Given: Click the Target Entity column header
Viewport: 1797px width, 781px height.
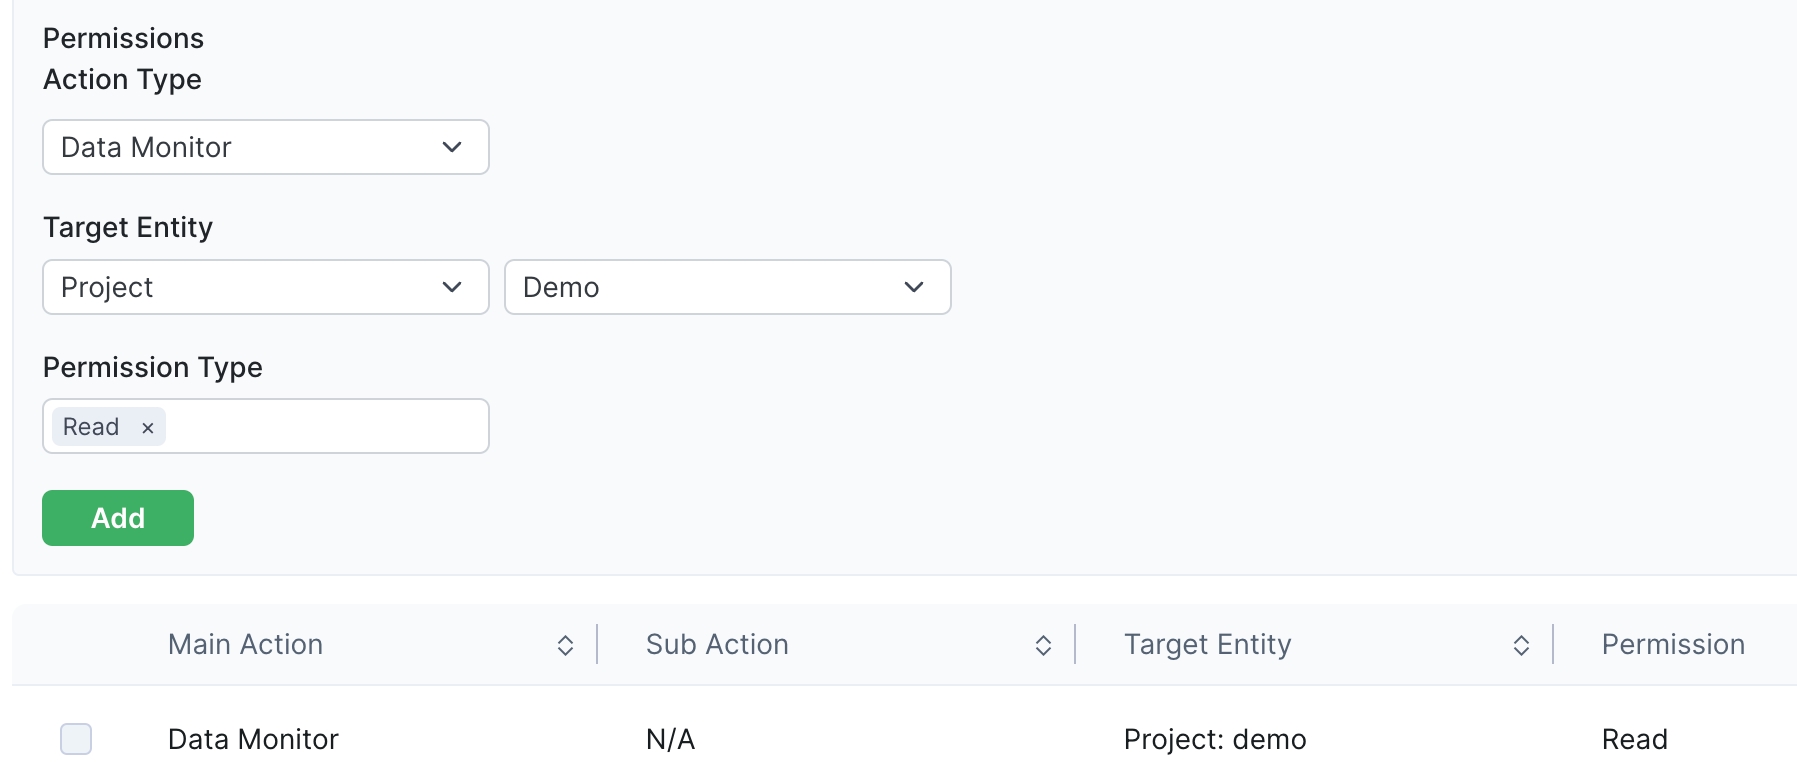Looking at the screenshot, I should click(x=1207, y=645).
